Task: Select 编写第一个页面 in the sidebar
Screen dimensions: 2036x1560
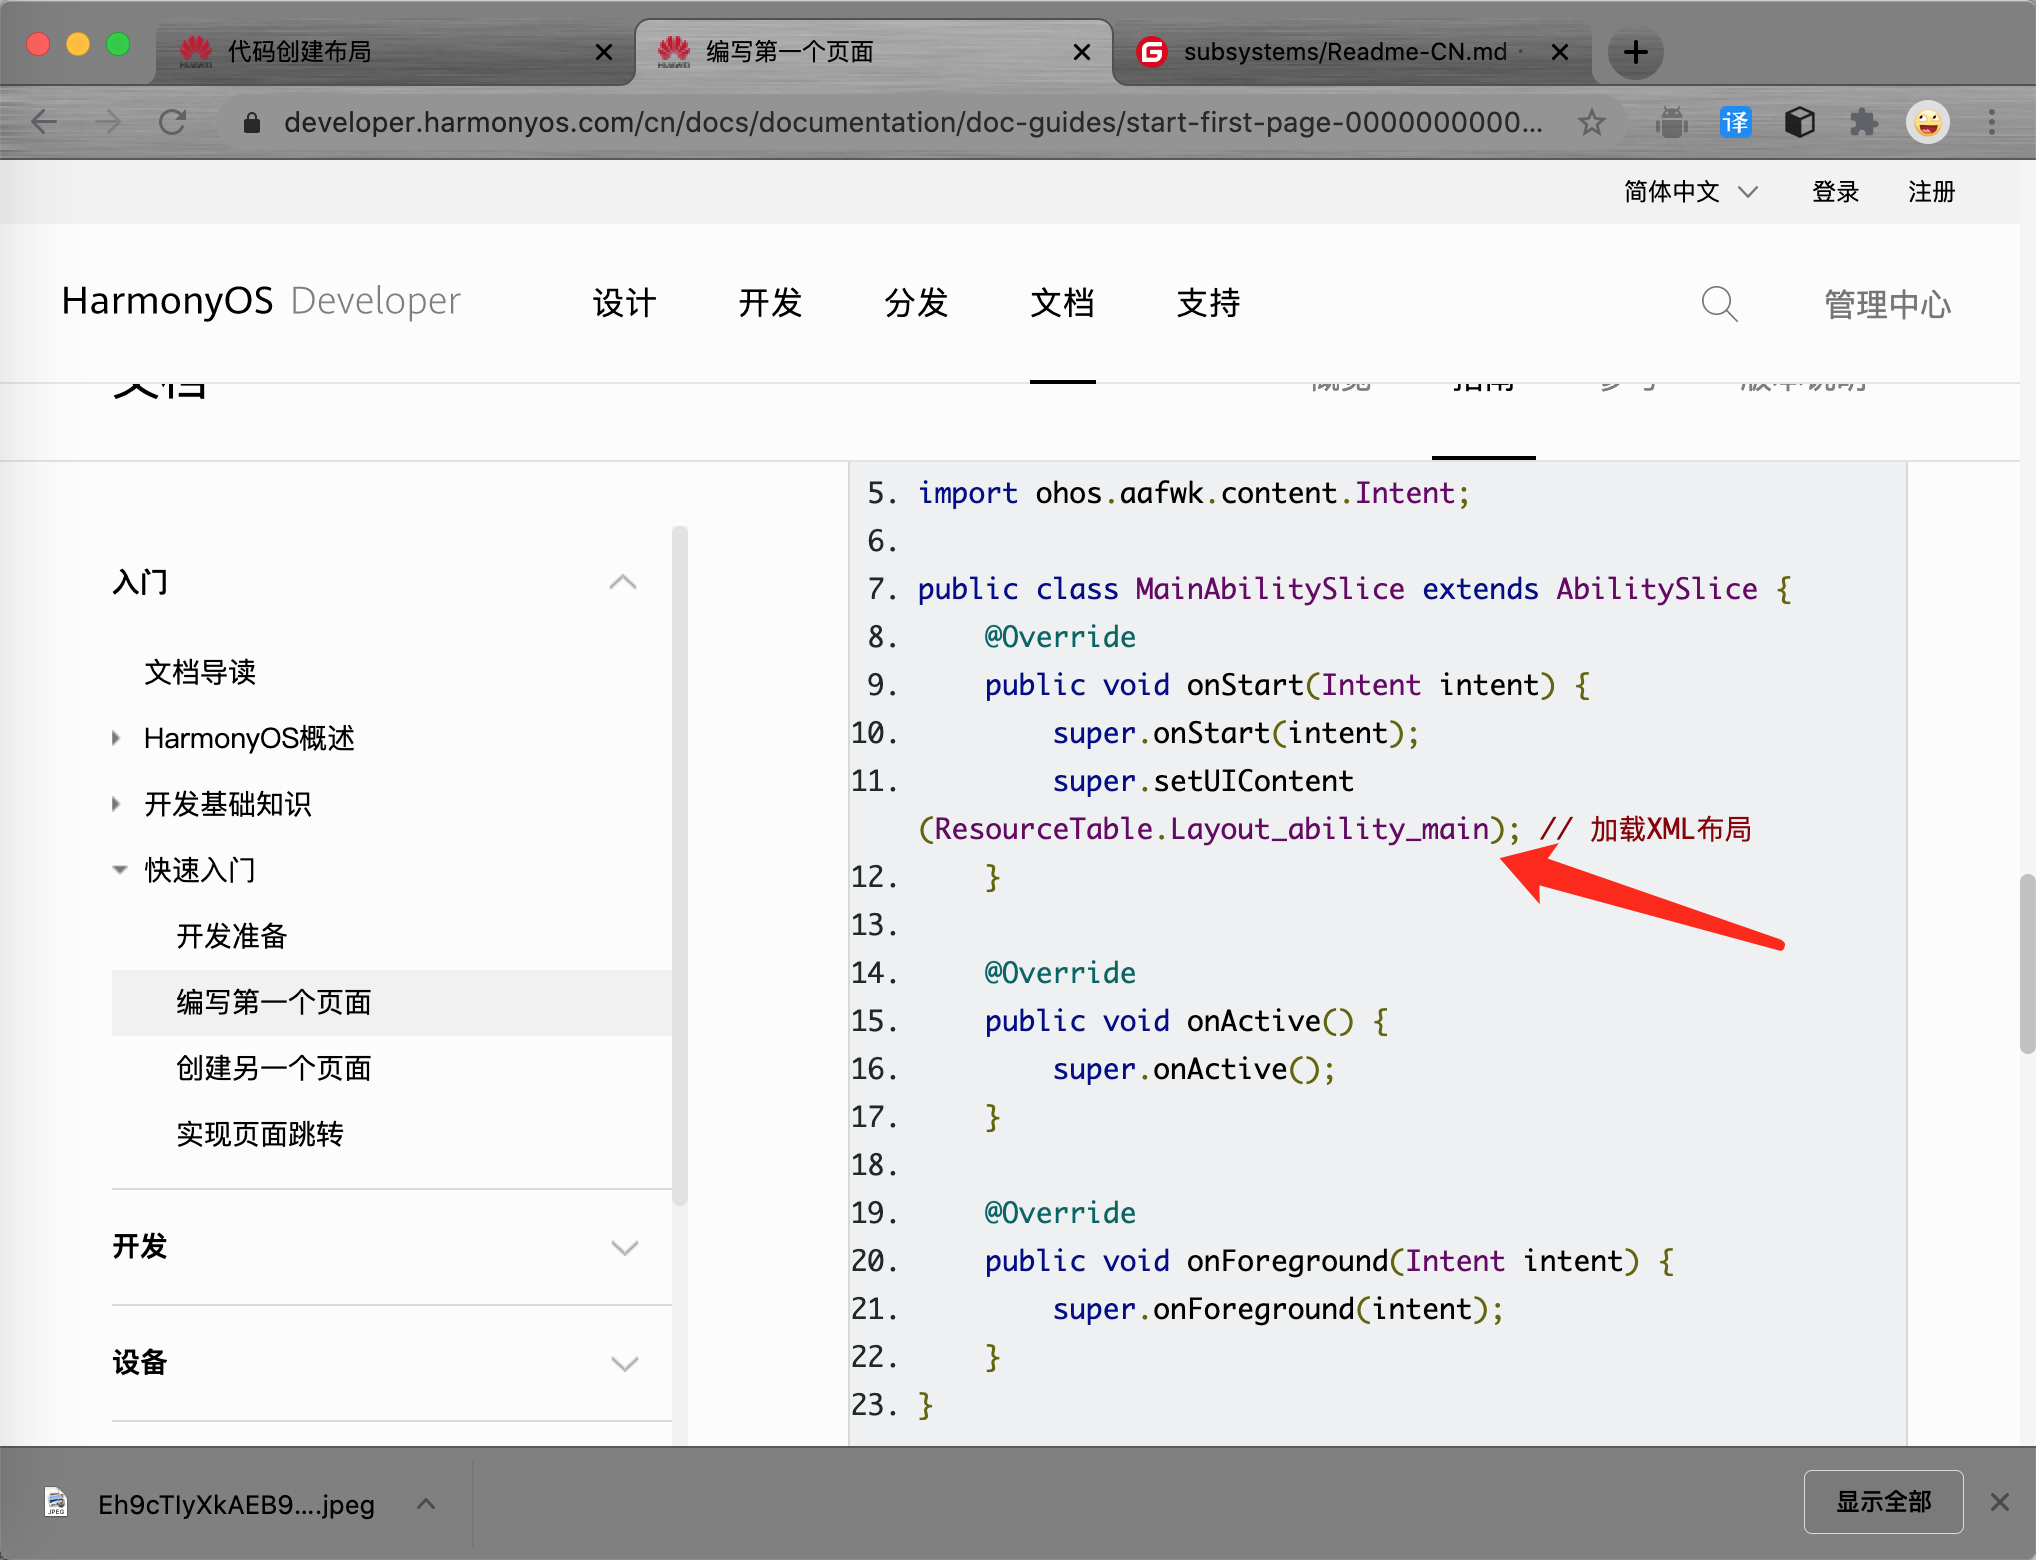Action: point(392,1002)
